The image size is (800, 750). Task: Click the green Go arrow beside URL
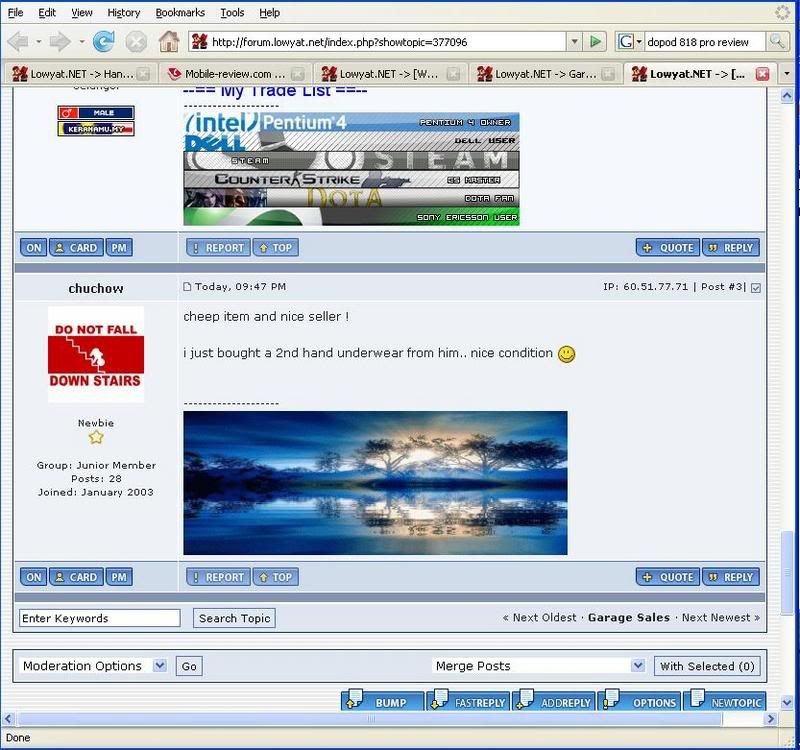[596, 42]
